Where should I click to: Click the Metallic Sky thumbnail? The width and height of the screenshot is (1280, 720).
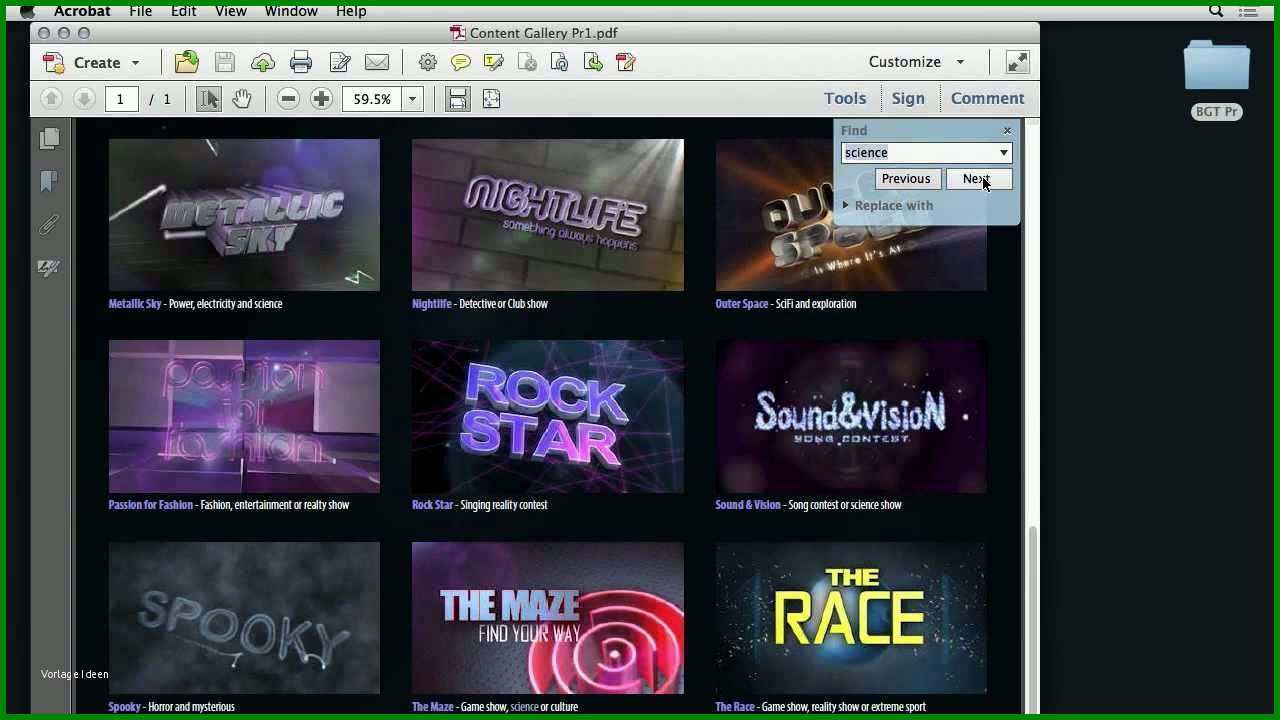pos(244,215)
